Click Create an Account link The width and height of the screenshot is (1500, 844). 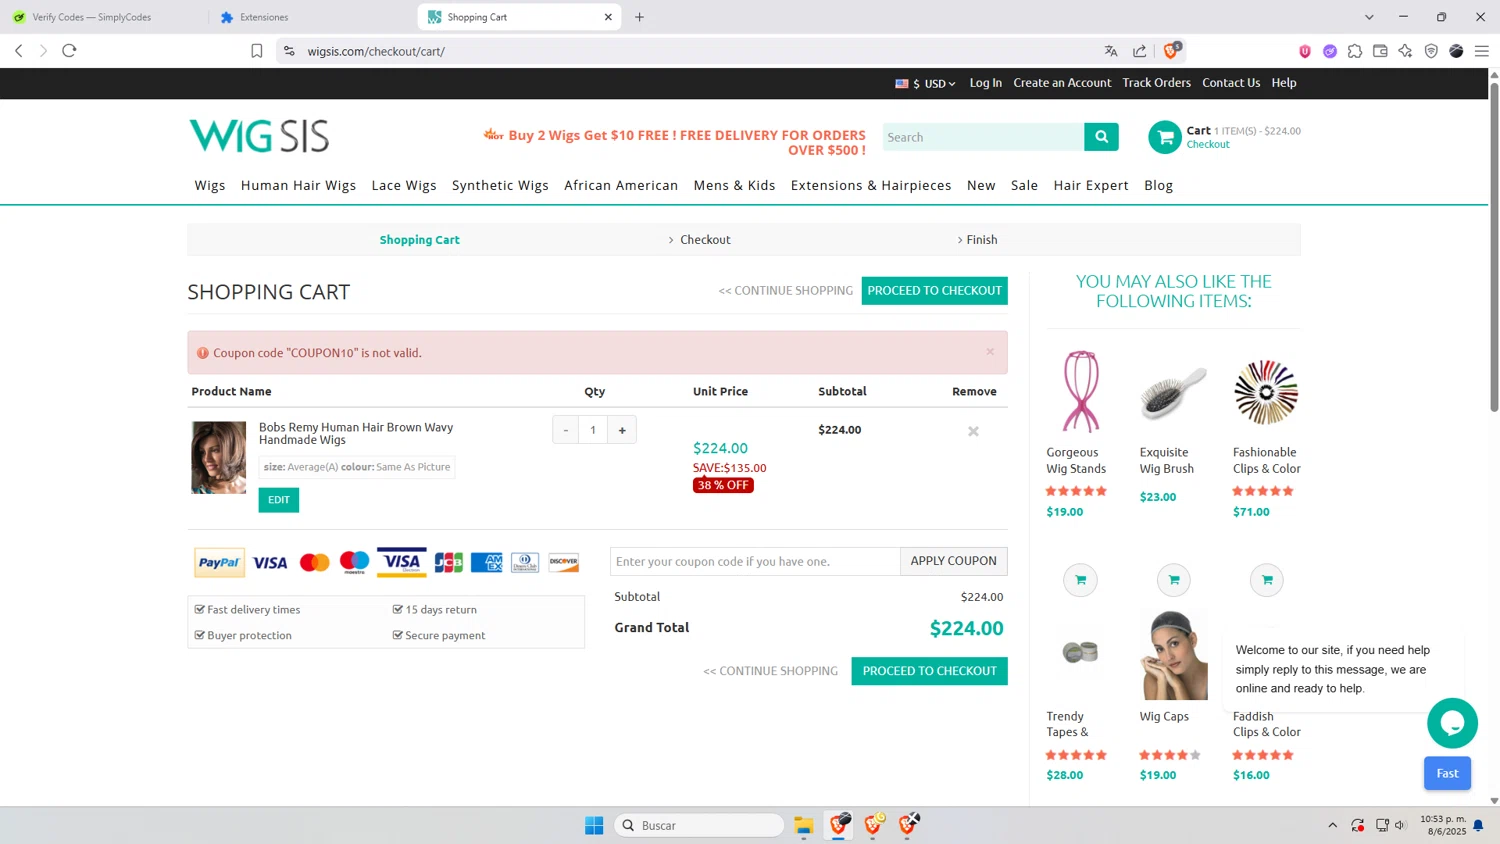pos(1062,83)
